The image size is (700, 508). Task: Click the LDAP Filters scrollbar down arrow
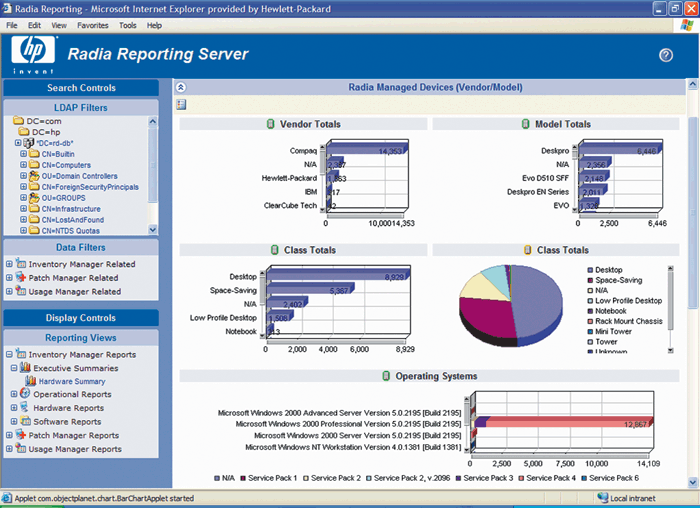153,229
